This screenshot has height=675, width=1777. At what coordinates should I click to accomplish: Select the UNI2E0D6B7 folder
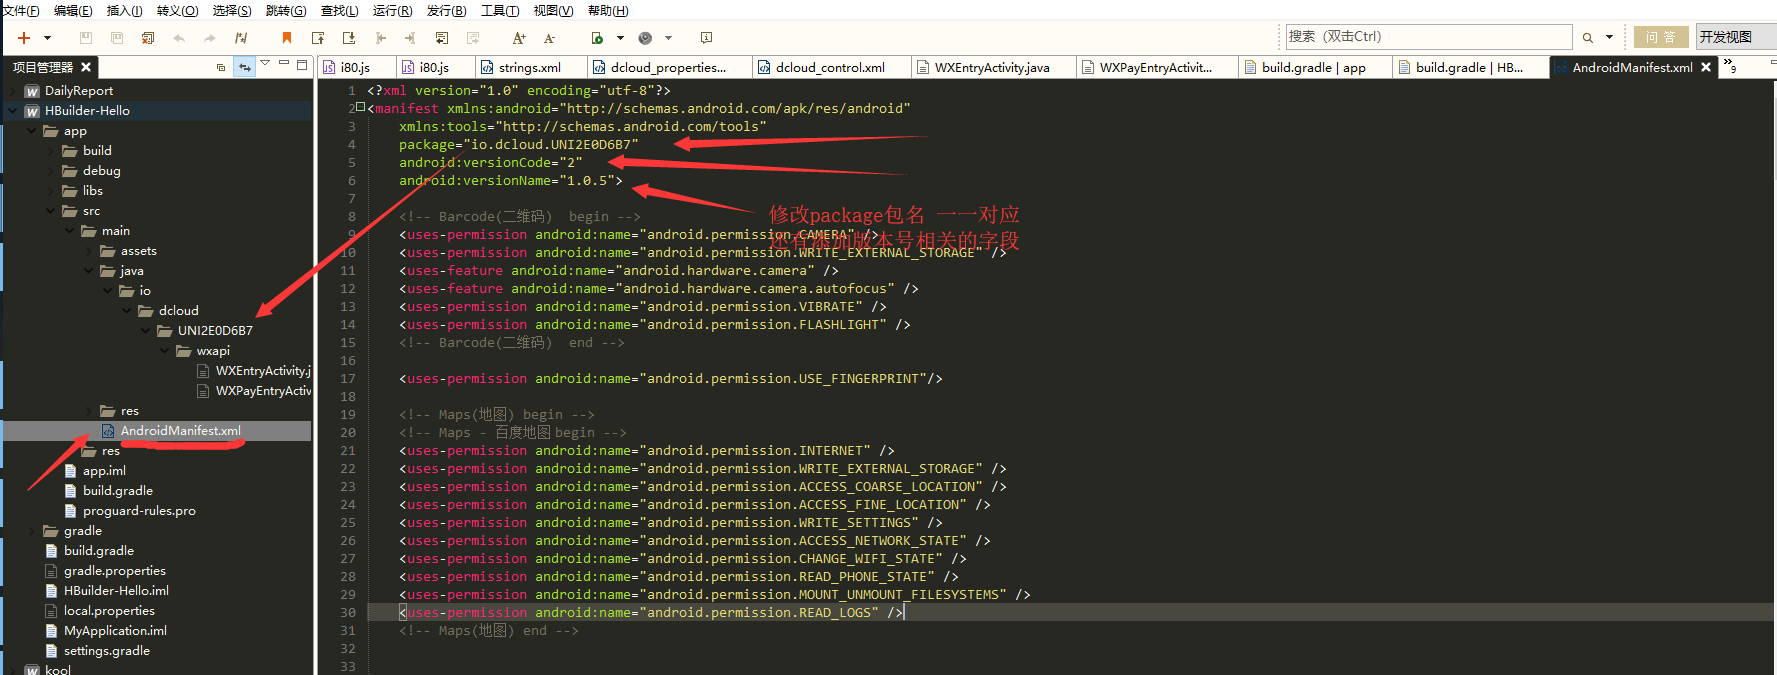coord(215,331)
